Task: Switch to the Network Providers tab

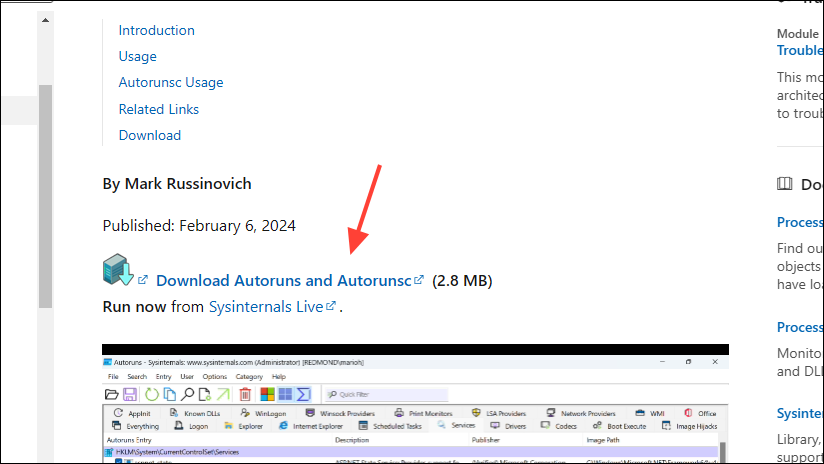Action: pyautogui.click(x=580, y=414)
